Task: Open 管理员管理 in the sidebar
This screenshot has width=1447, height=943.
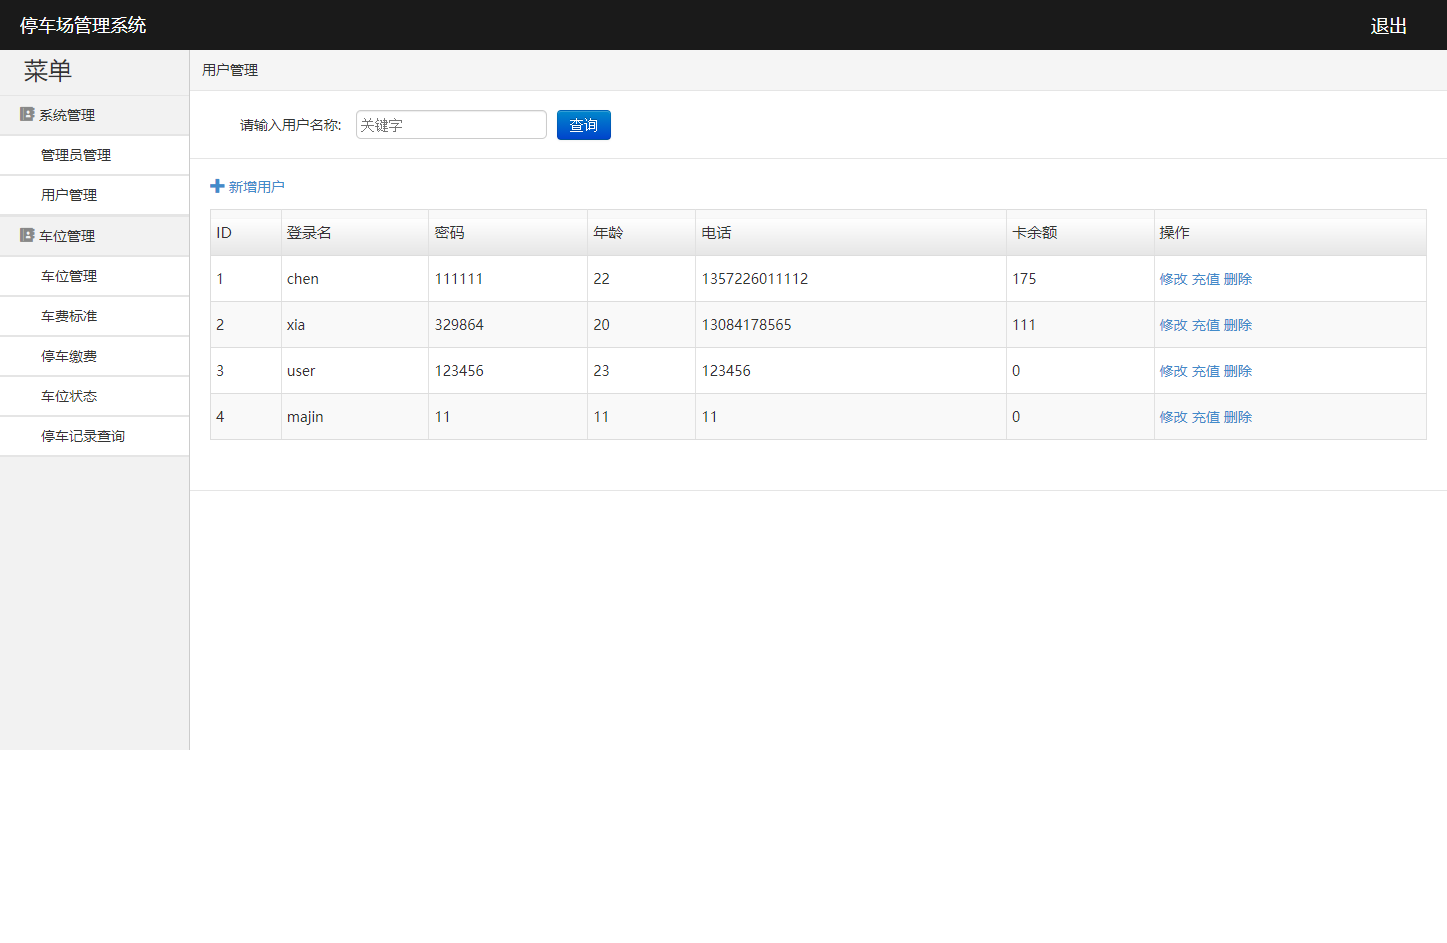Action: 76,156
